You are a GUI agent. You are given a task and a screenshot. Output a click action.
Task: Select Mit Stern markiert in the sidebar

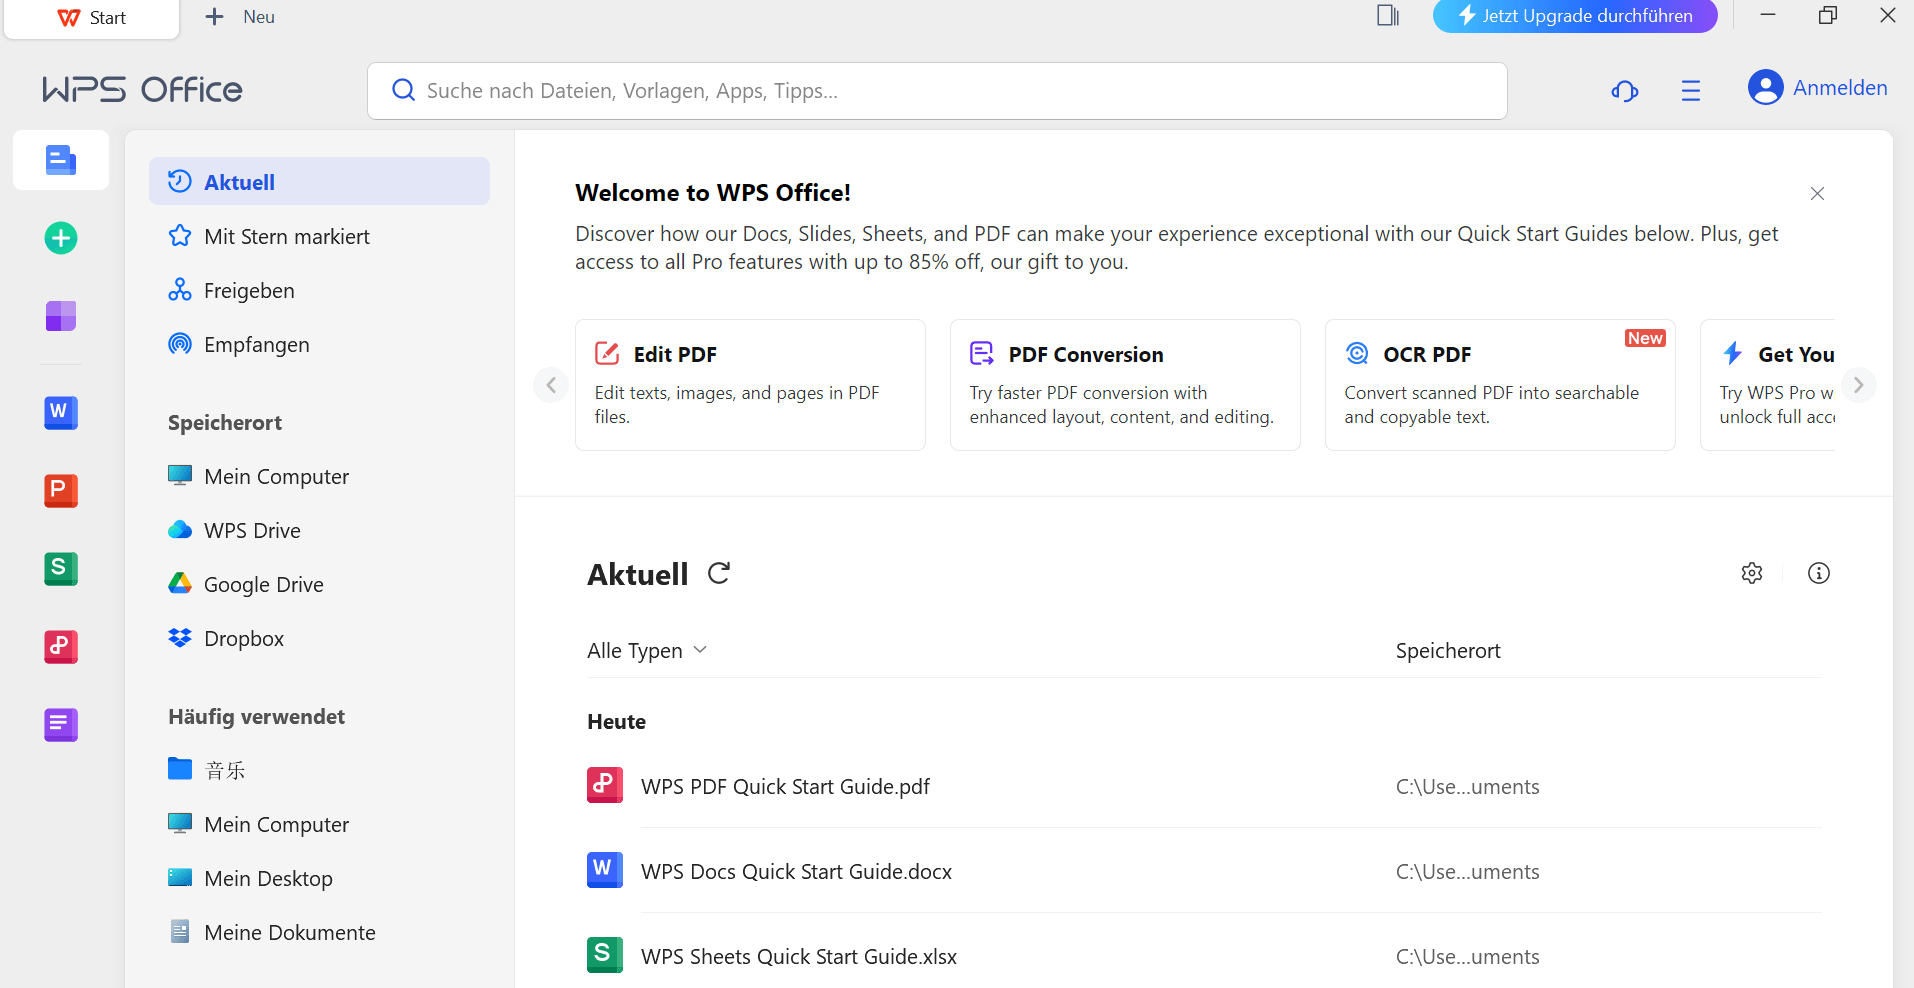[x=285, y=236]
